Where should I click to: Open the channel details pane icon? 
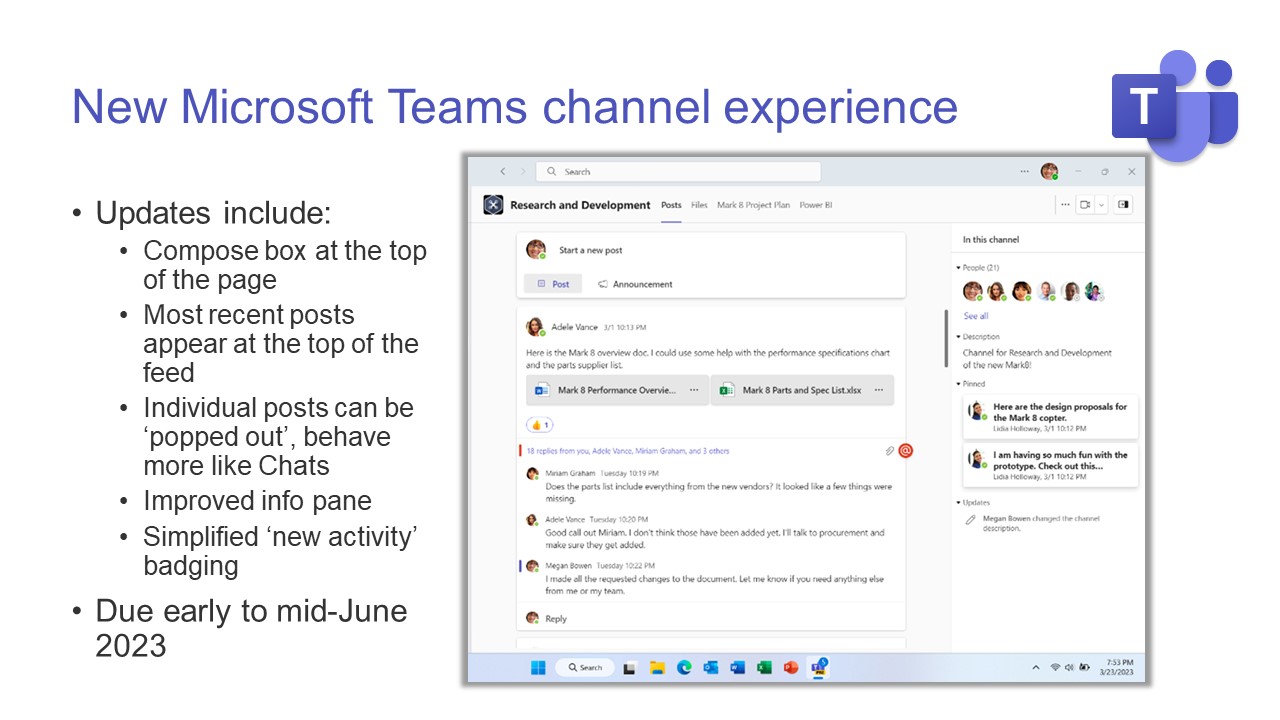[x=1124, y=204]
